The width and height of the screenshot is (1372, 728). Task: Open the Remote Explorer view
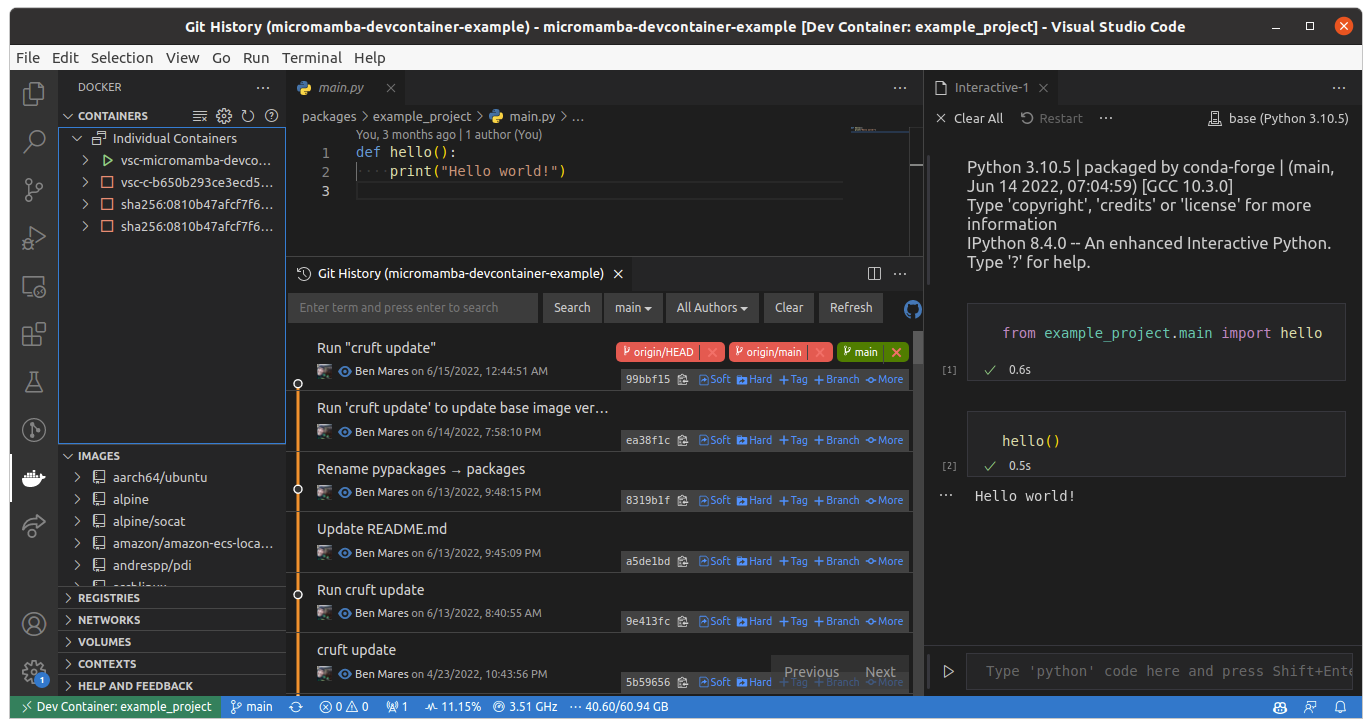coord(34,287)
